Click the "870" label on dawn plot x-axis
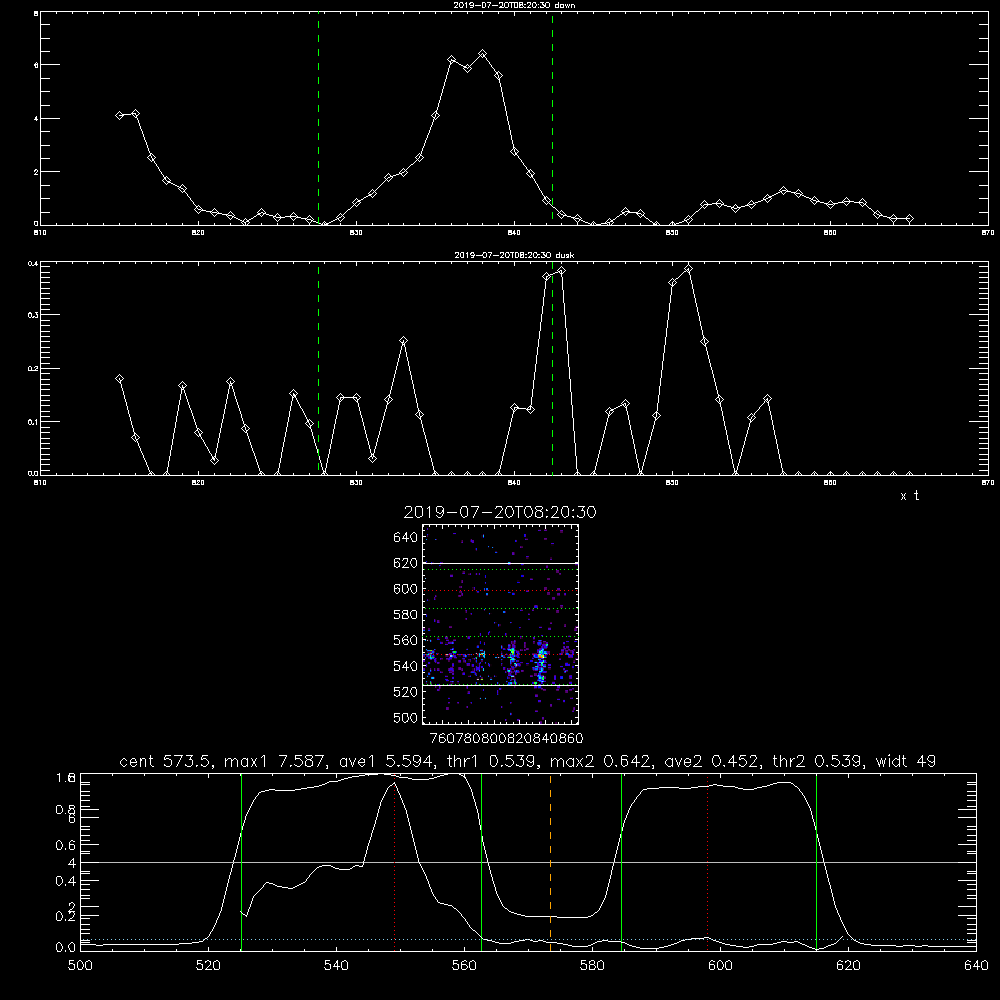The image size is (1000, 1000). (x=987, y=233)
